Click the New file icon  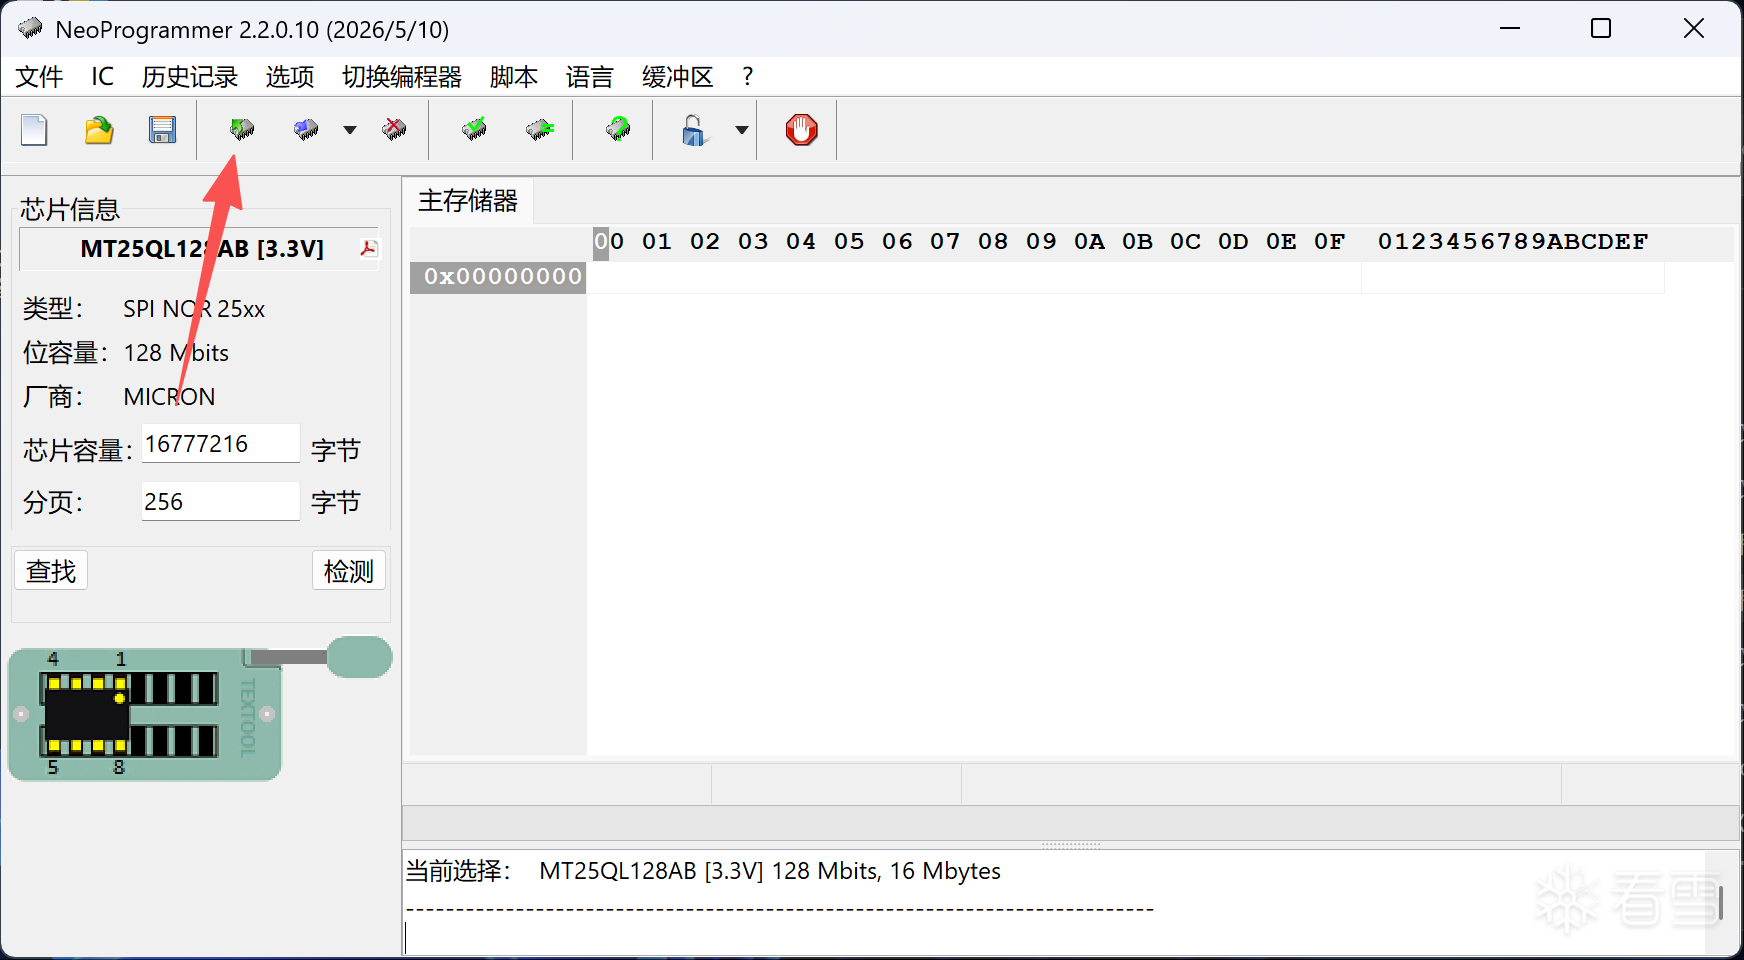click(x=34, y=130)
